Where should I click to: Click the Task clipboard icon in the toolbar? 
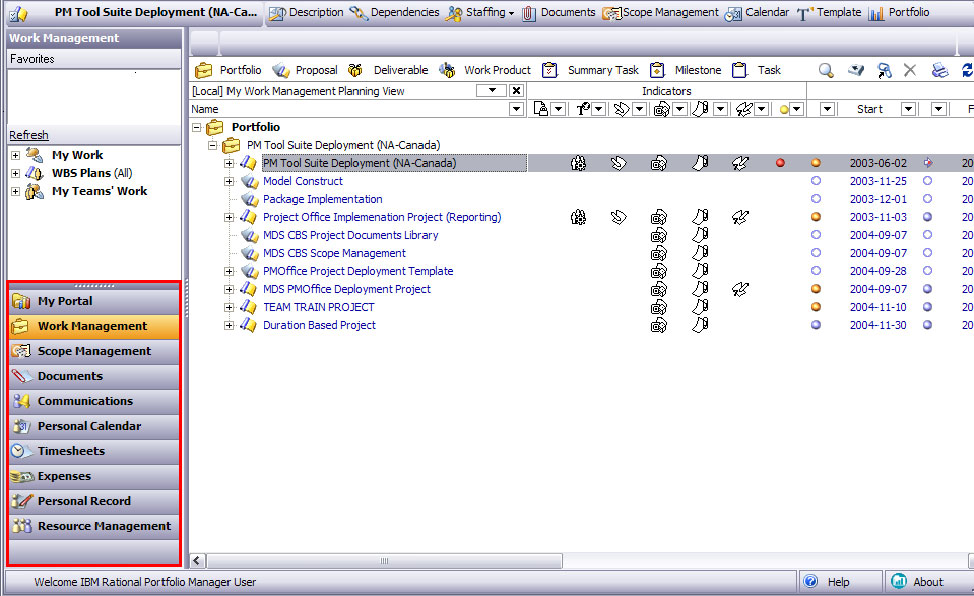(739, 70)
